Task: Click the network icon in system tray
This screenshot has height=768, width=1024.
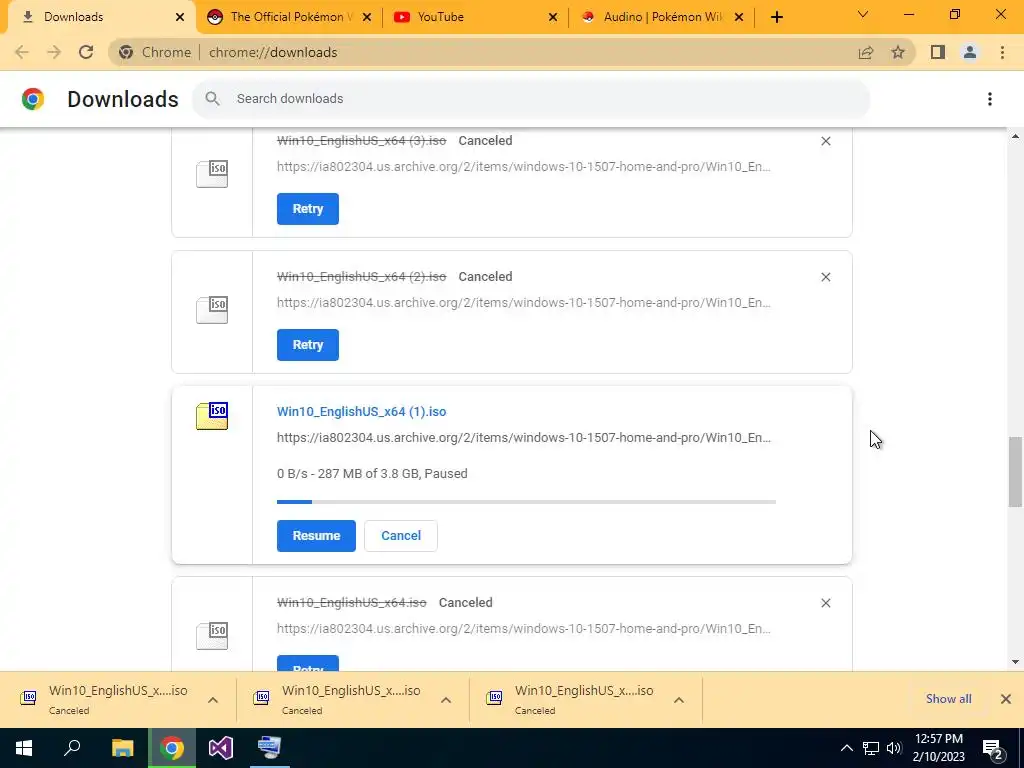Action: click(x=871, y=748)
